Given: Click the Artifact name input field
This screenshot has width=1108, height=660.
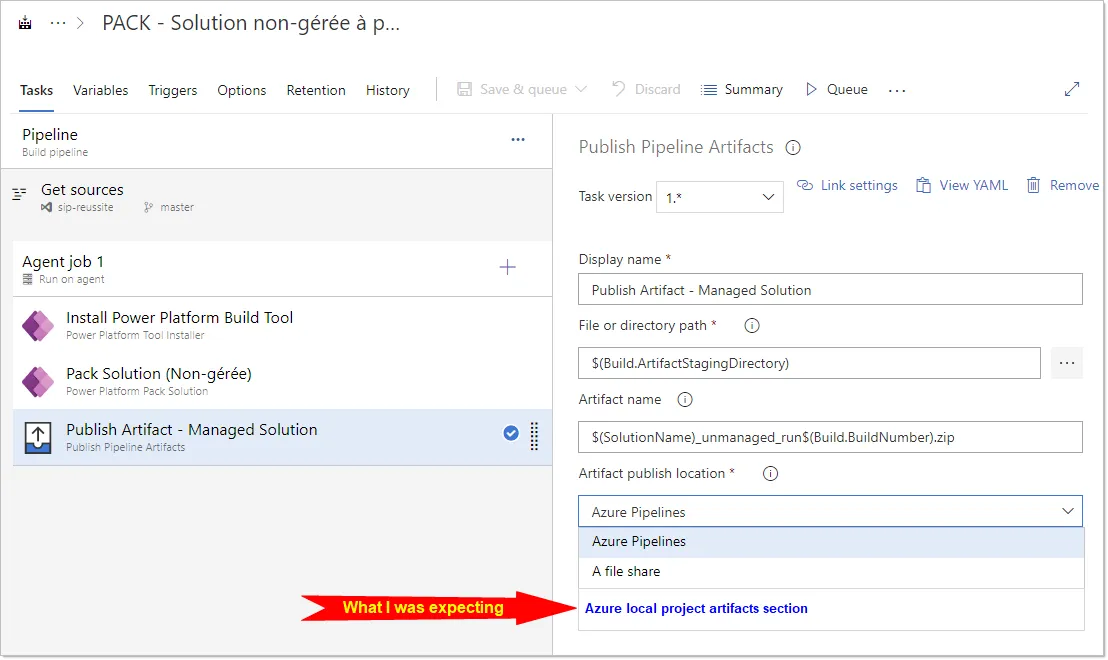Looking at the screenshot, I should [x=830, y=437].
